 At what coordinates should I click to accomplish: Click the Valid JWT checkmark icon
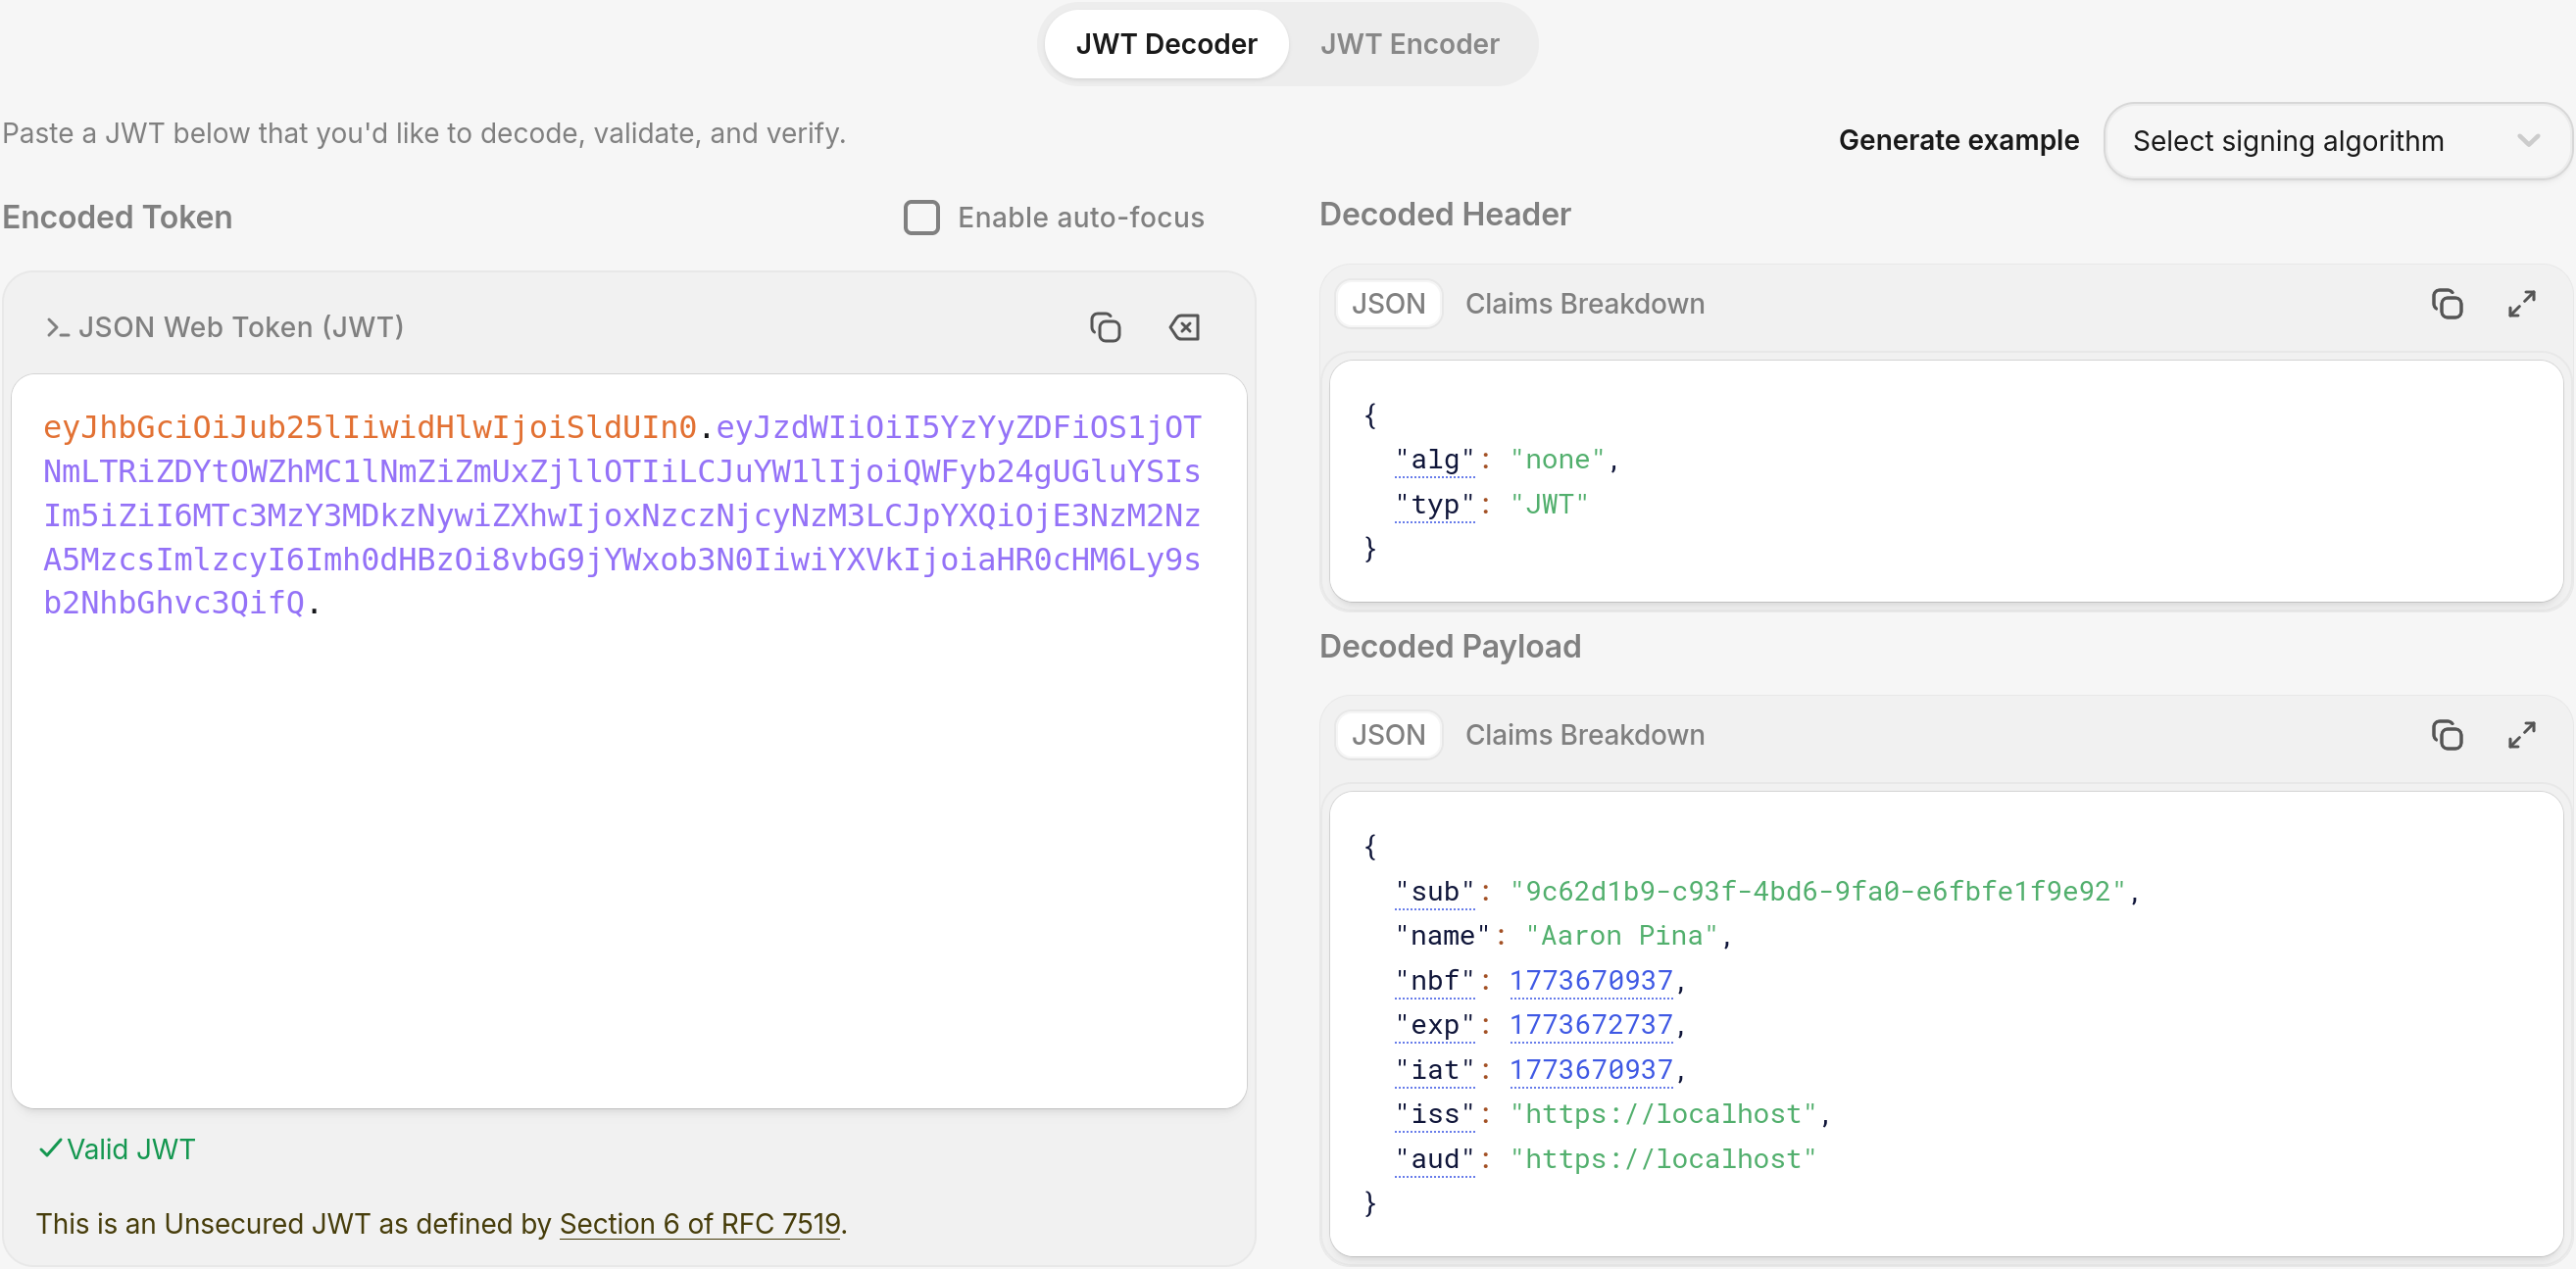coord(50,1148)
